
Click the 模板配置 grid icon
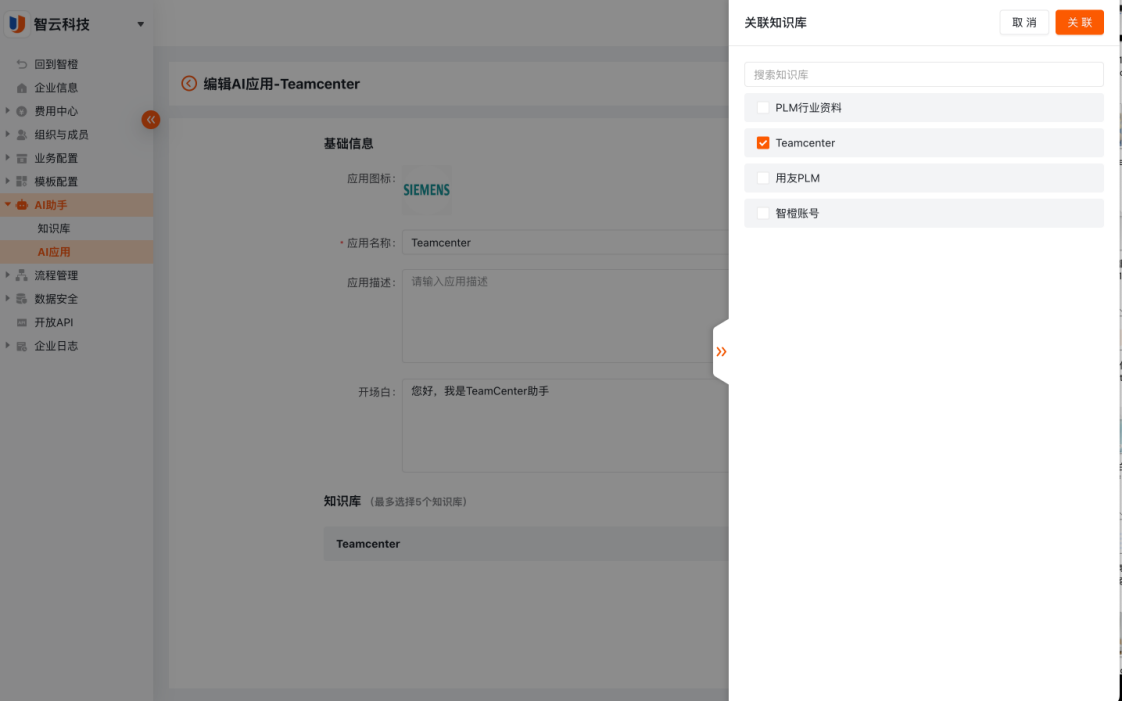(21, 182)
